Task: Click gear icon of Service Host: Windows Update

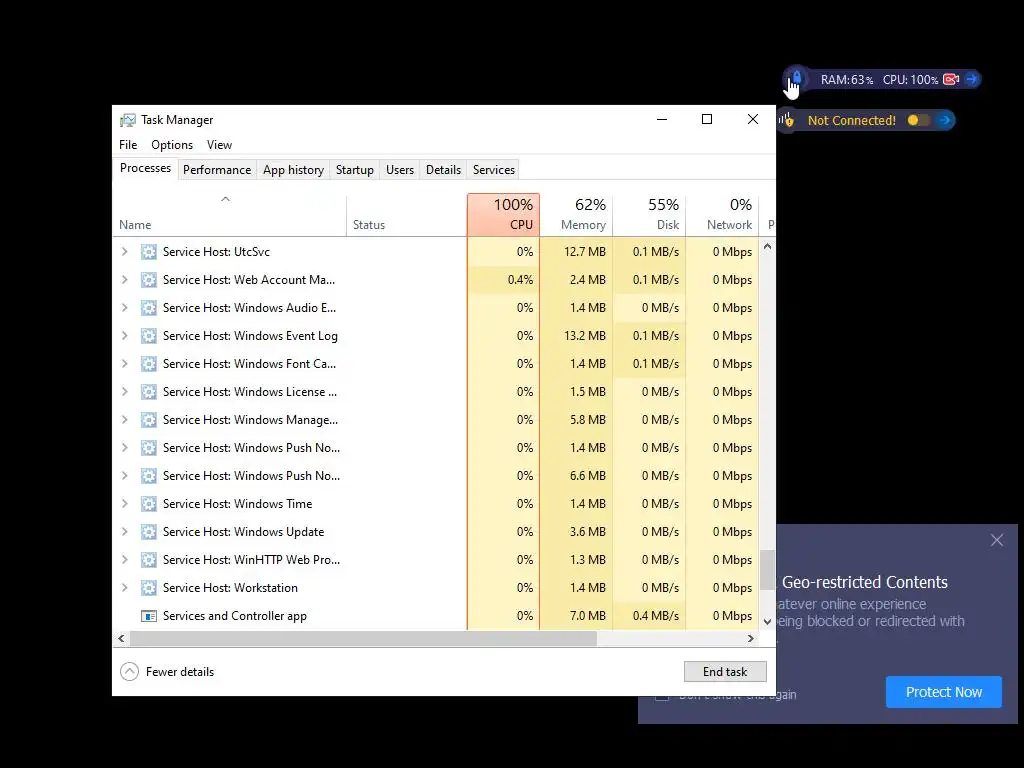Action: [x=149, y=532]
